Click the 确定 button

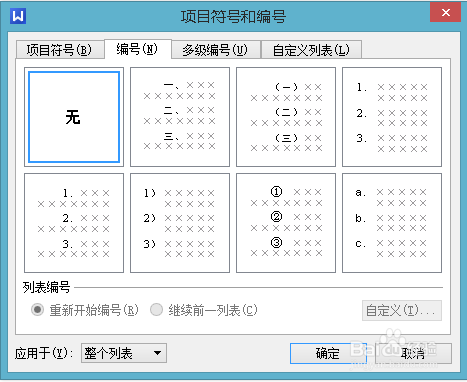tap(328, 353)
